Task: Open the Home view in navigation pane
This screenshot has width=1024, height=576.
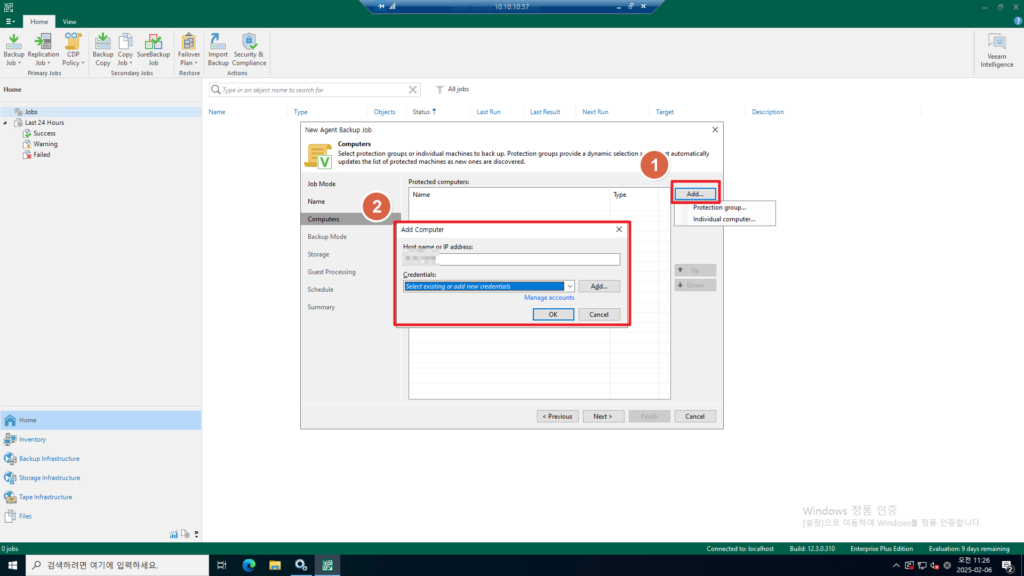Action: tap(101, 420)
